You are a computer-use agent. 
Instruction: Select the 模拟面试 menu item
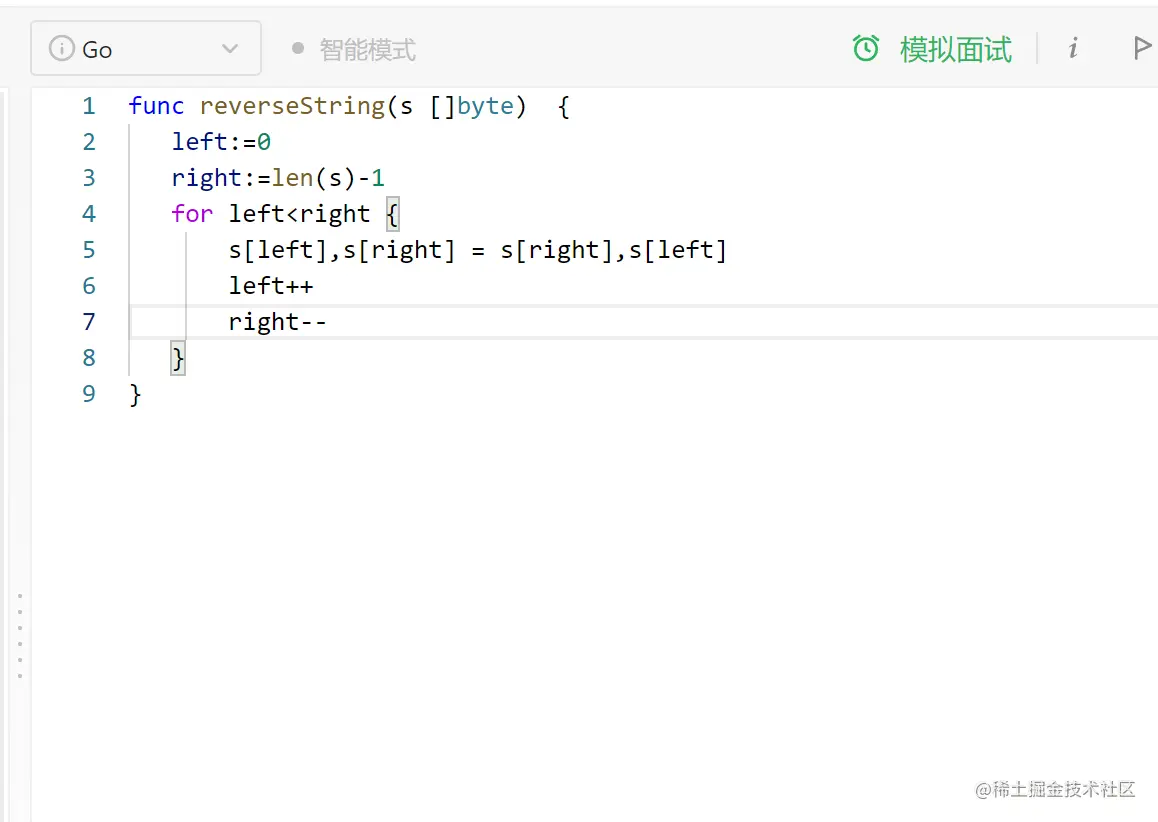pos(955,47)
